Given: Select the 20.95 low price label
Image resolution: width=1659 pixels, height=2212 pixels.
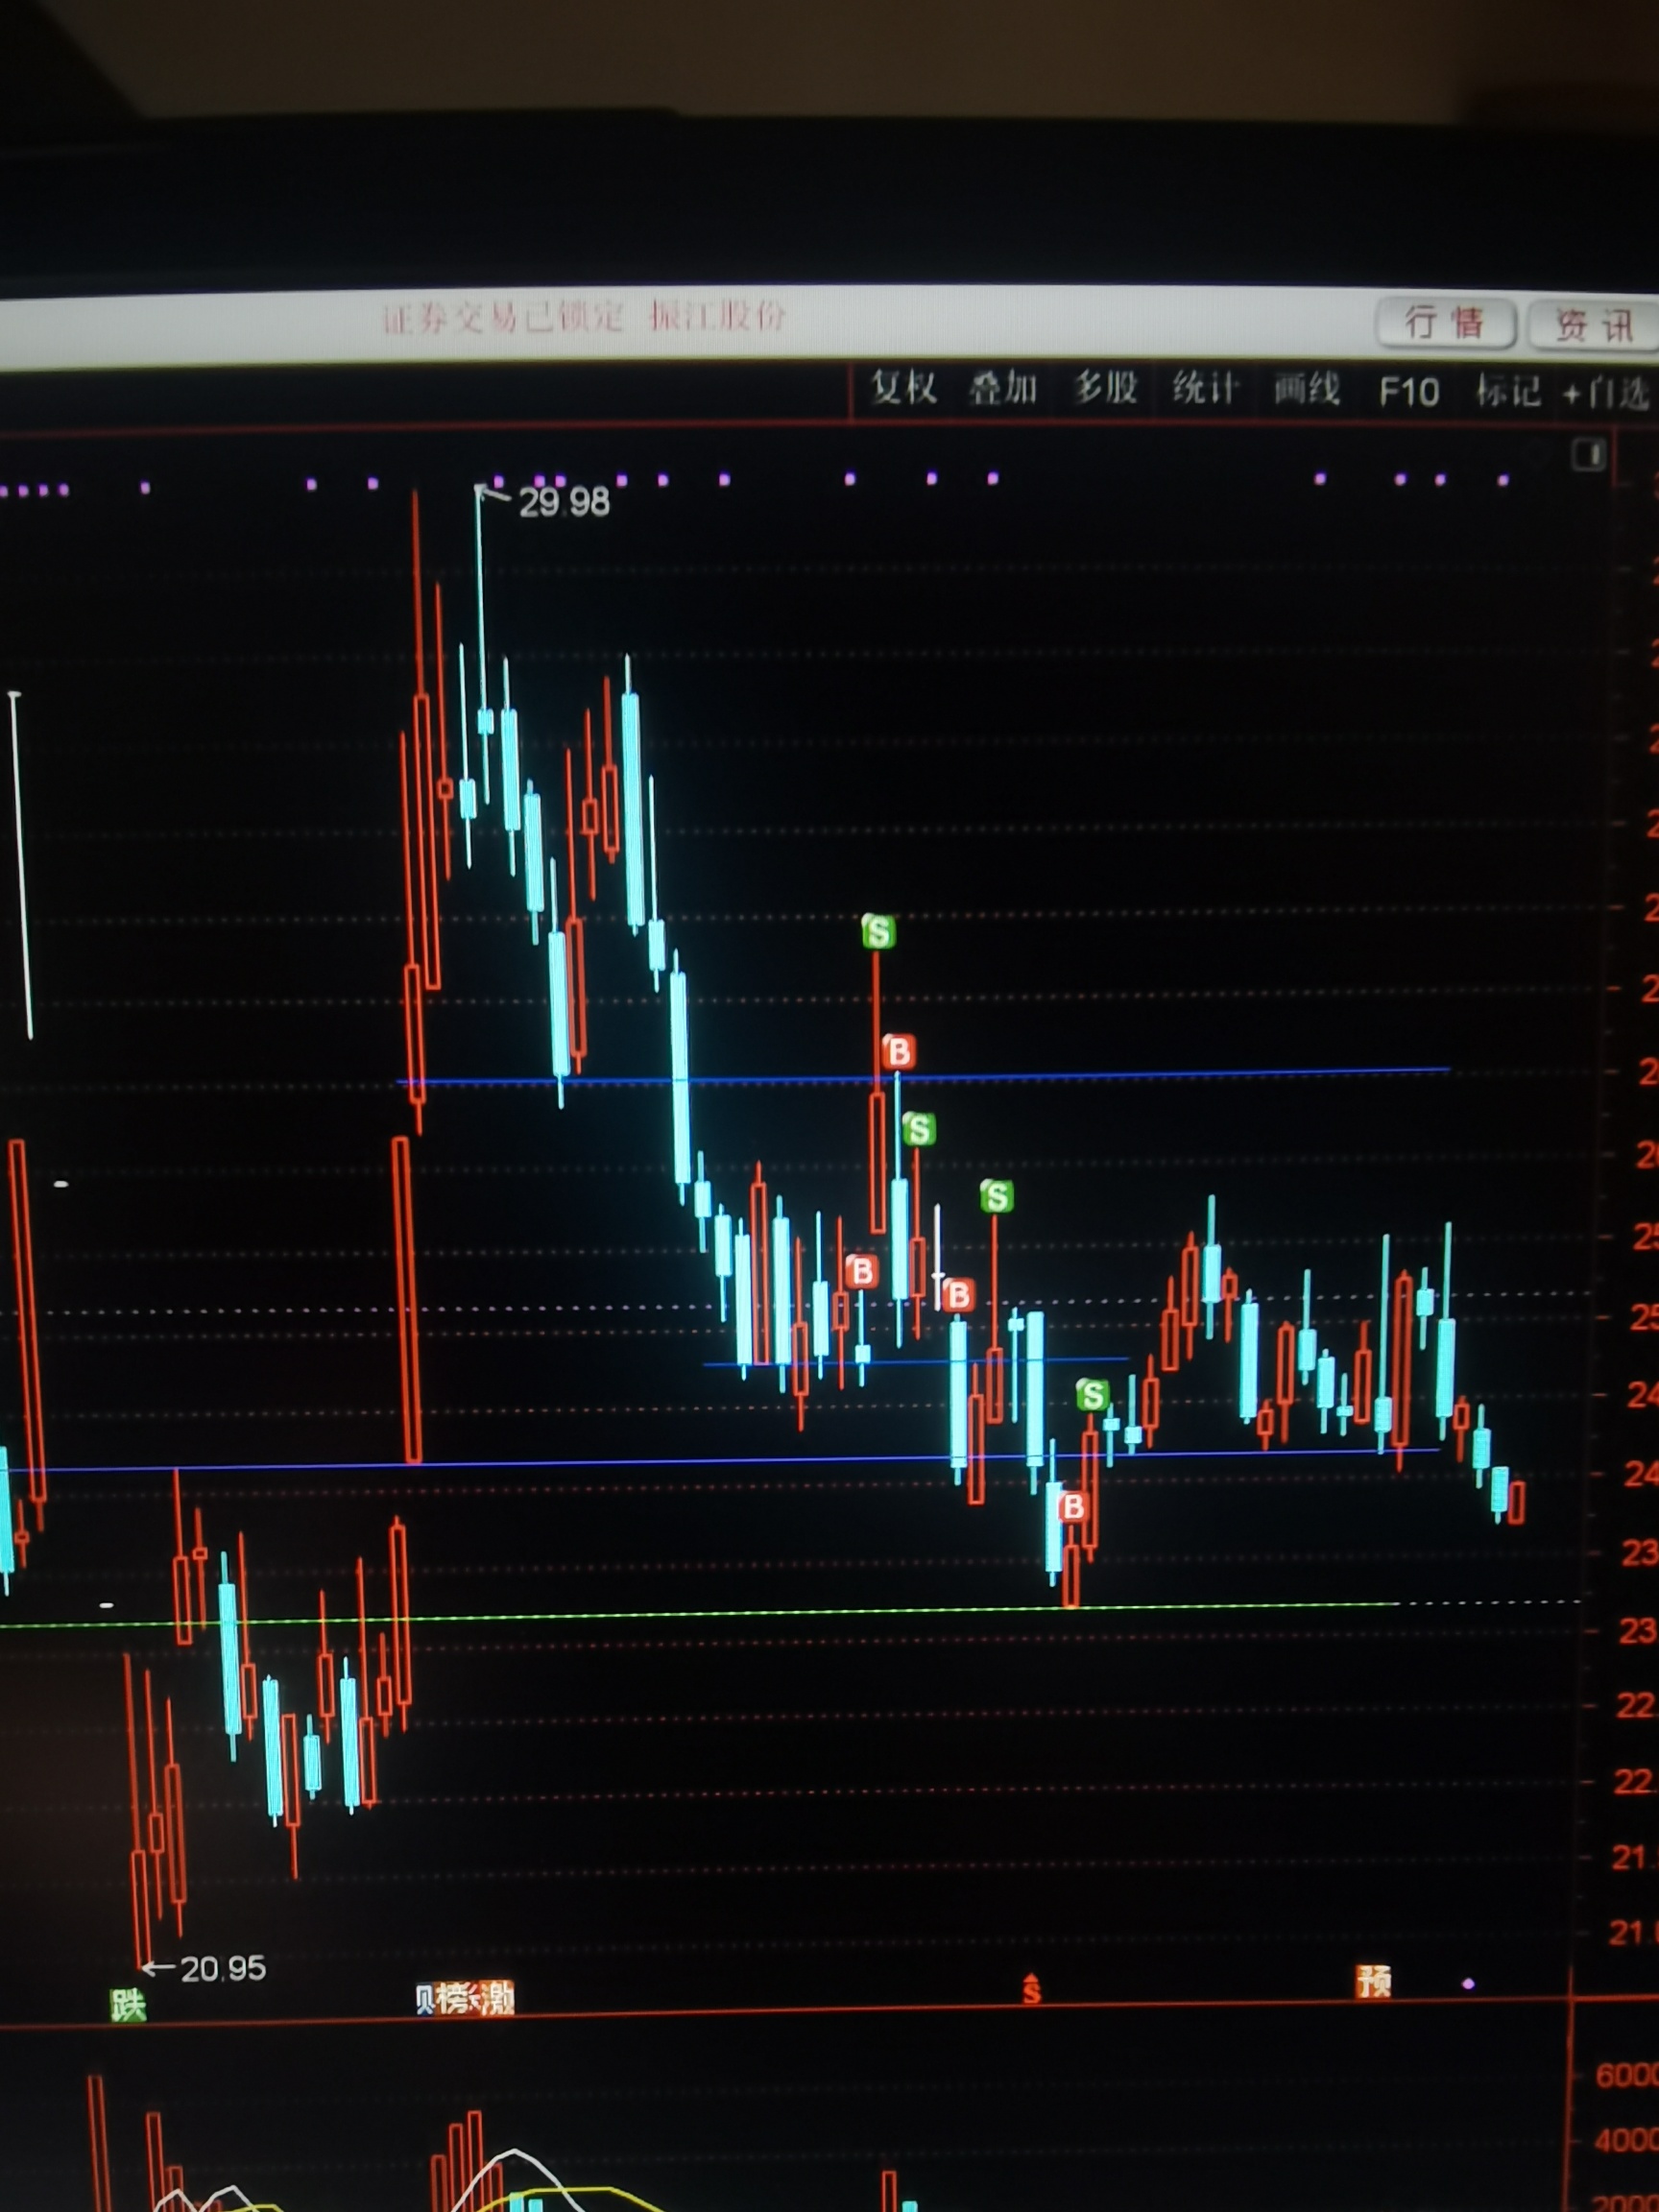Looking at the screenshot, I should click(223, 1968).
